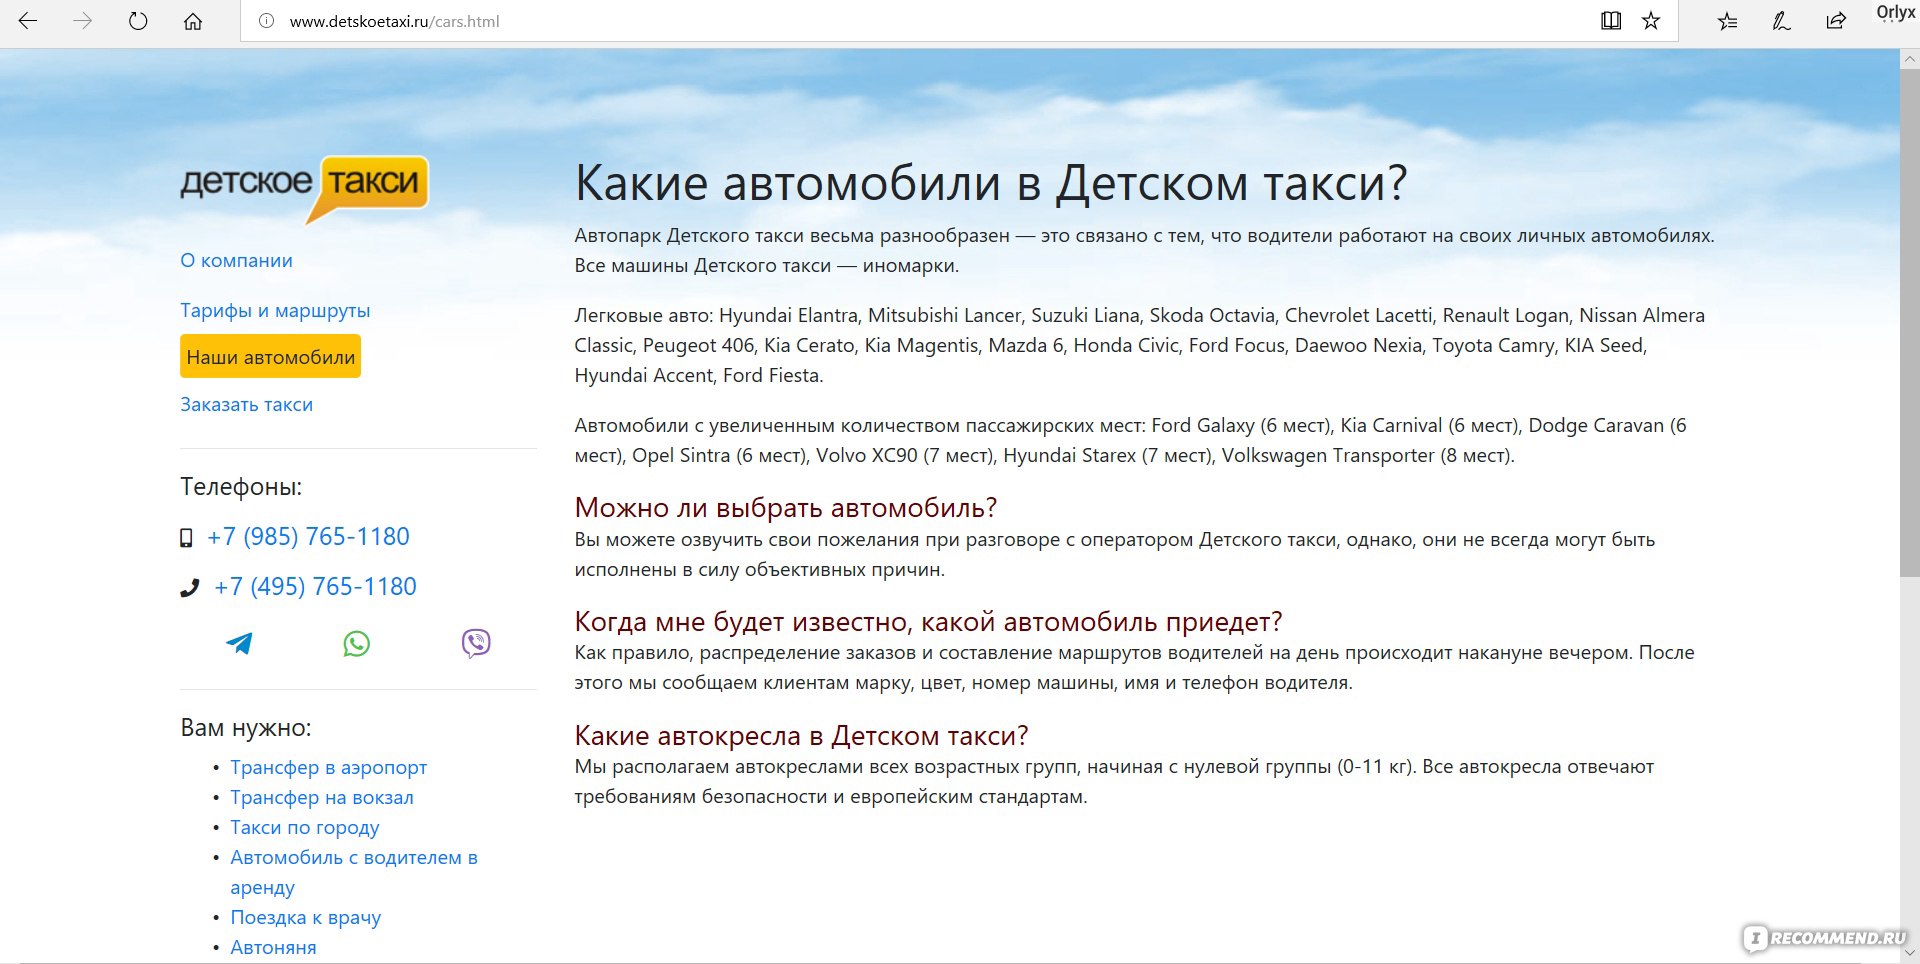Screen dimensions: 1920x964
Task: Click heading Какие автомобили в Детском такси?
Action: pyautogui.click(x=991, y=183)
